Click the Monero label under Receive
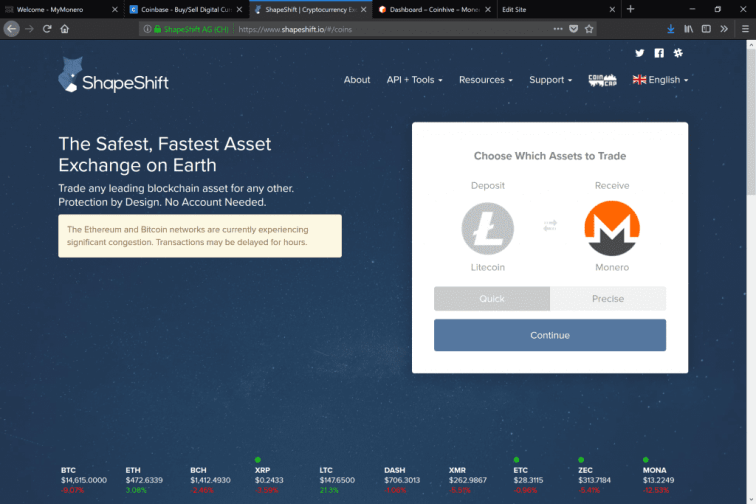 pos(612,267)
